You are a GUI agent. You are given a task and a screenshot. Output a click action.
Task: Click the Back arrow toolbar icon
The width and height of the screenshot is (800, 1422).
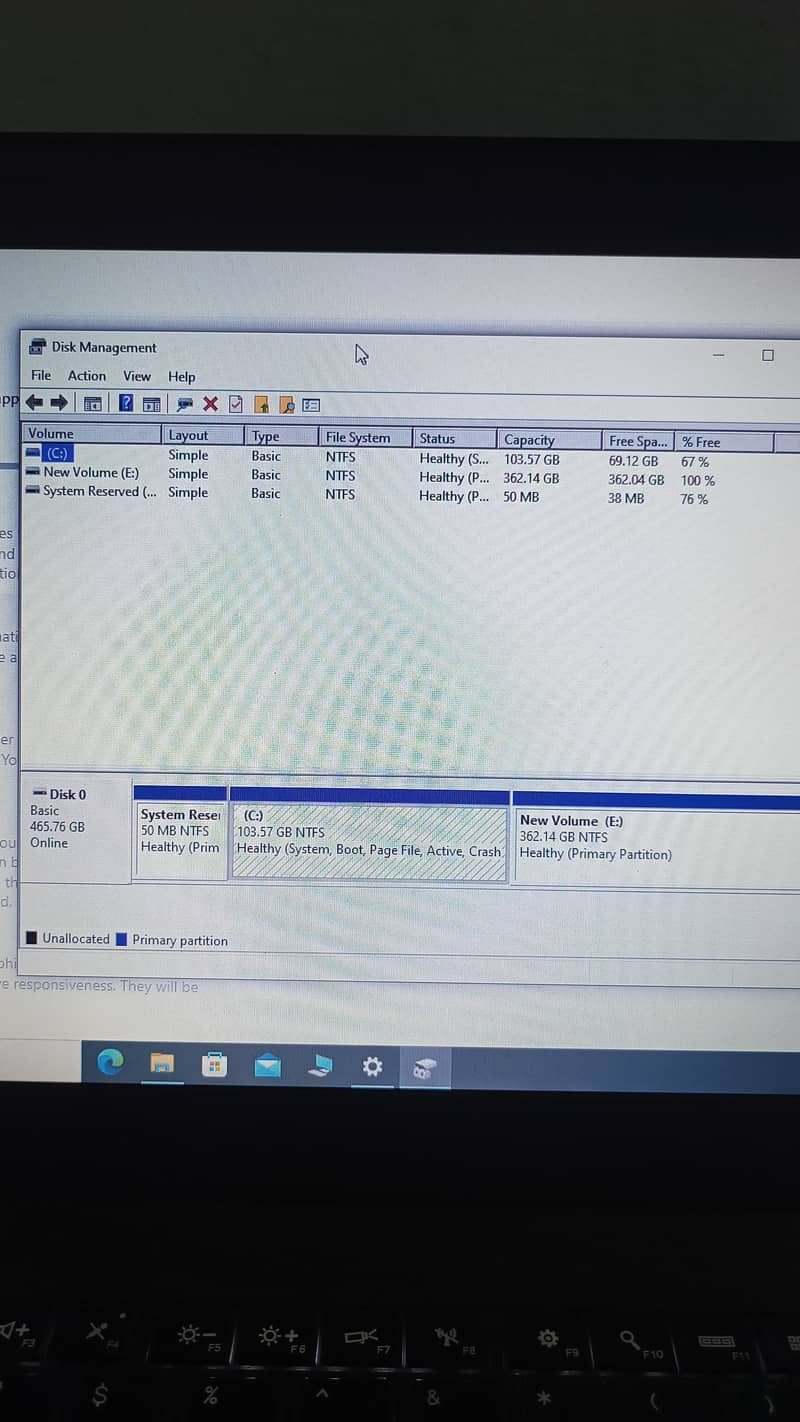pos(34,403)
